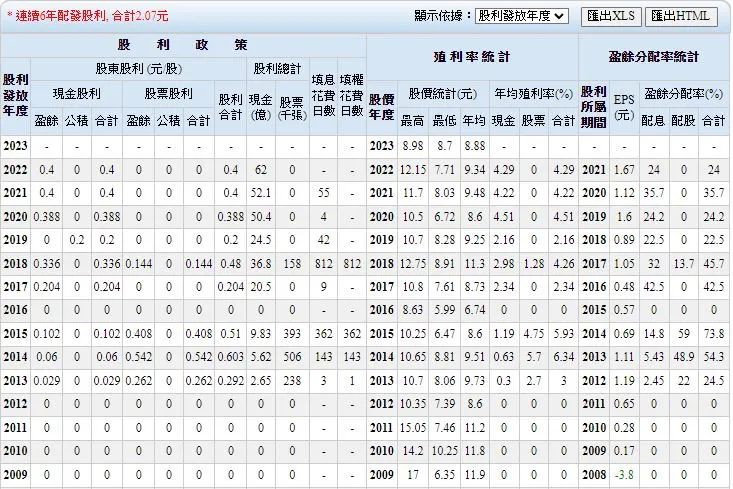This screenshot has width=733, height=489.
Task: Click cash total value 9.83 in 2015 row
Action: click(261, 333)
